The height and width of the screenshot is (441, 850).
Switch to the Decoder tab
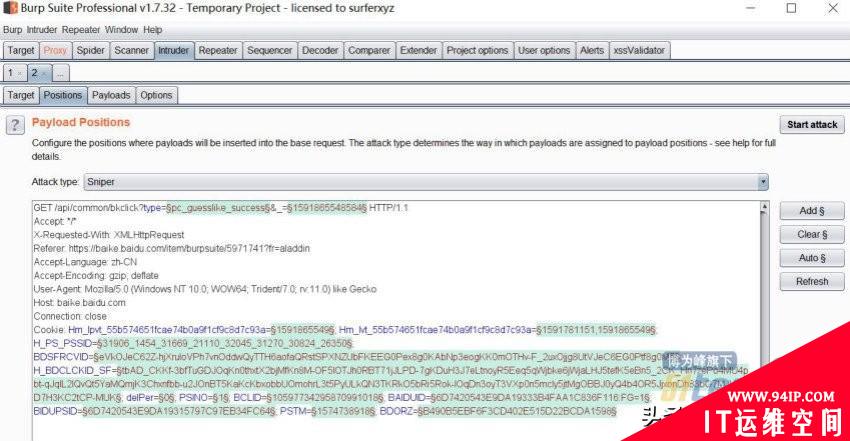pos(320,50)
